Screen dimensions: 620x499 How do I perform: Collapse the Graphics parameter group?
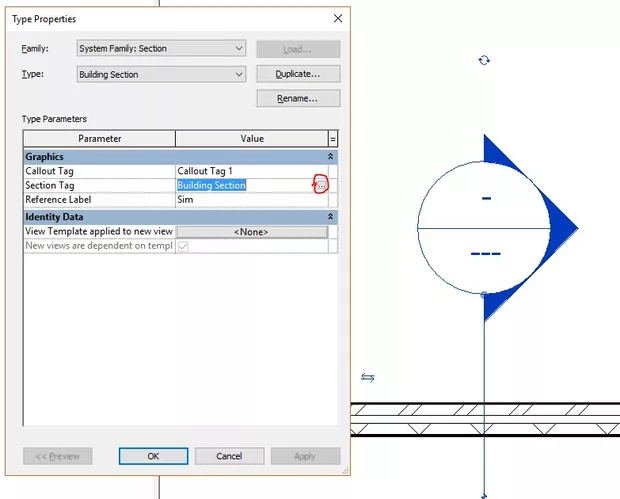coord(330,157)
